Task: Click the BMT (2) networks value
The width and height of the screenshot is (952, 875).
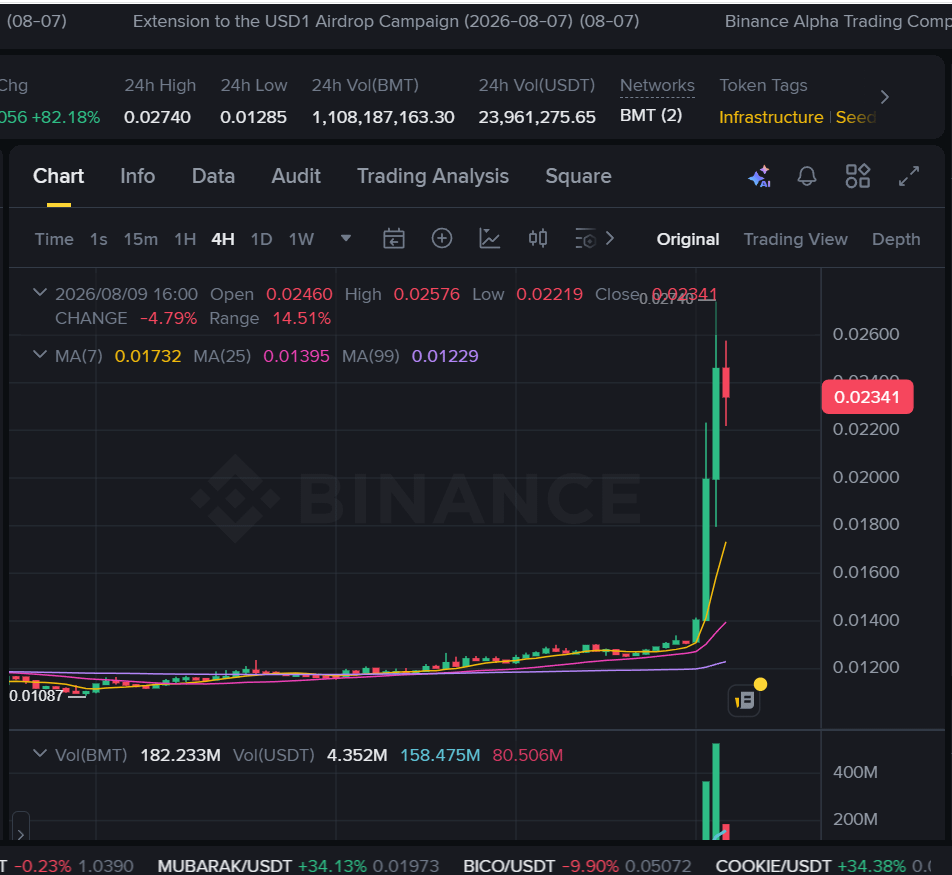Action: 651,115
